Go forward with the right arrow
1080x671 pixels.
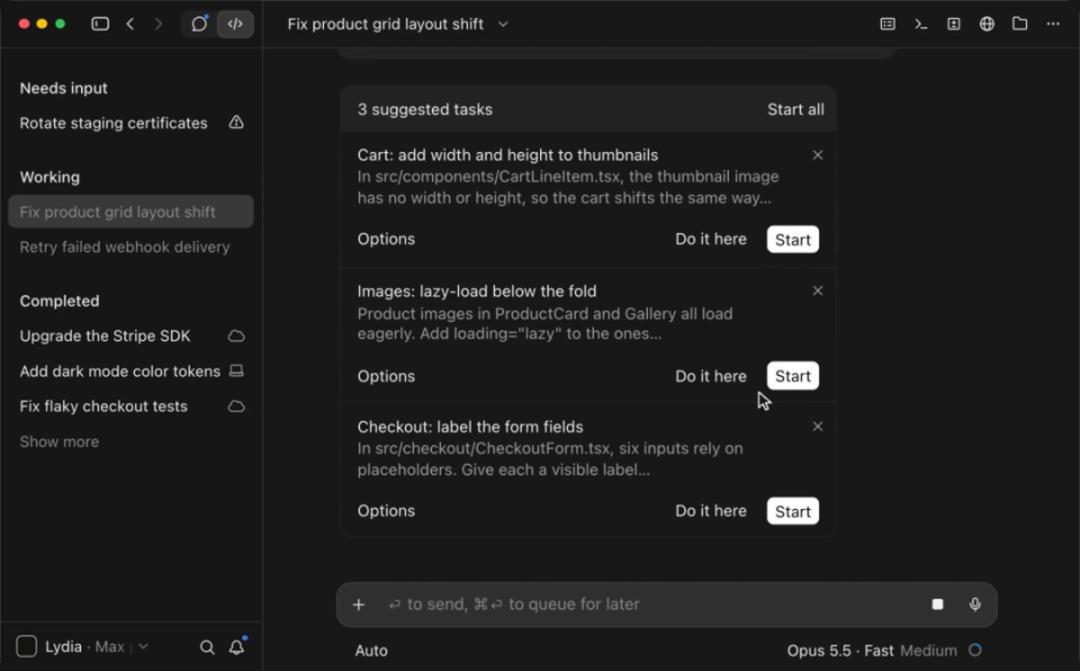coord(158,24)
